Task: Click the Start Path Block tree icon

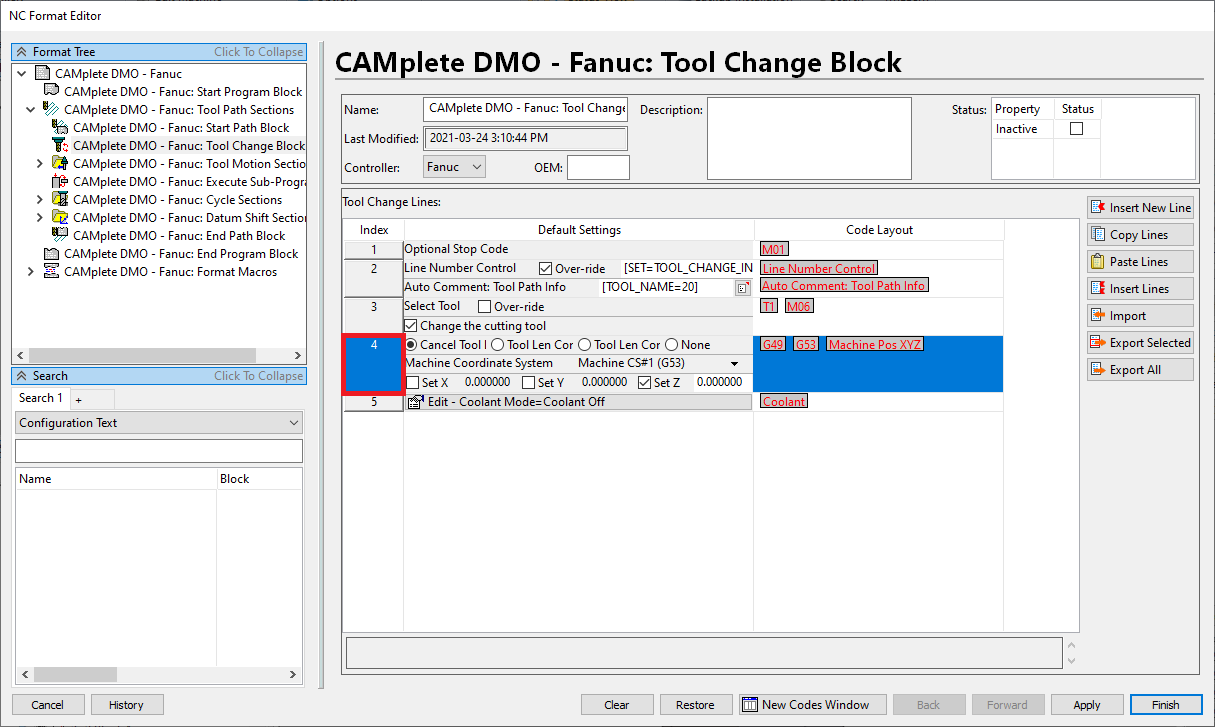Action: (60, 127)
